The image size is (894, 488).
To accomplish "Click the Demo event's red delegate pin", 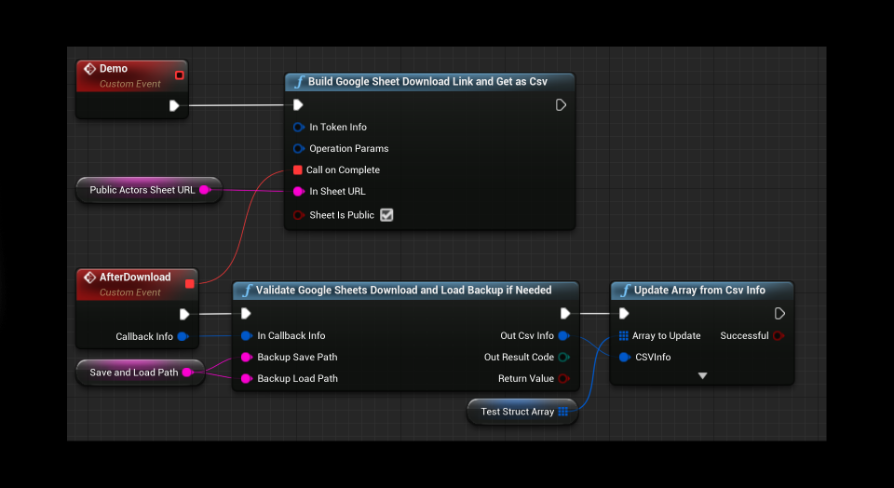I will pos(179,75).
